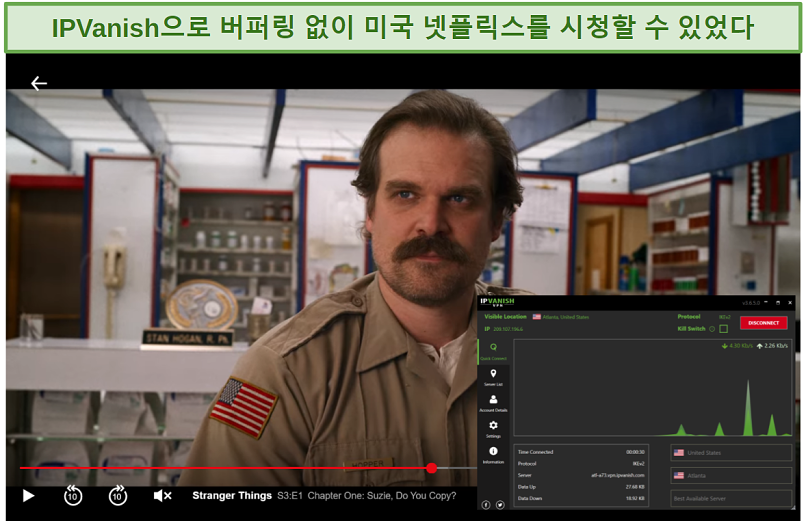Open the United States country dropdown

tap(731, 453)
